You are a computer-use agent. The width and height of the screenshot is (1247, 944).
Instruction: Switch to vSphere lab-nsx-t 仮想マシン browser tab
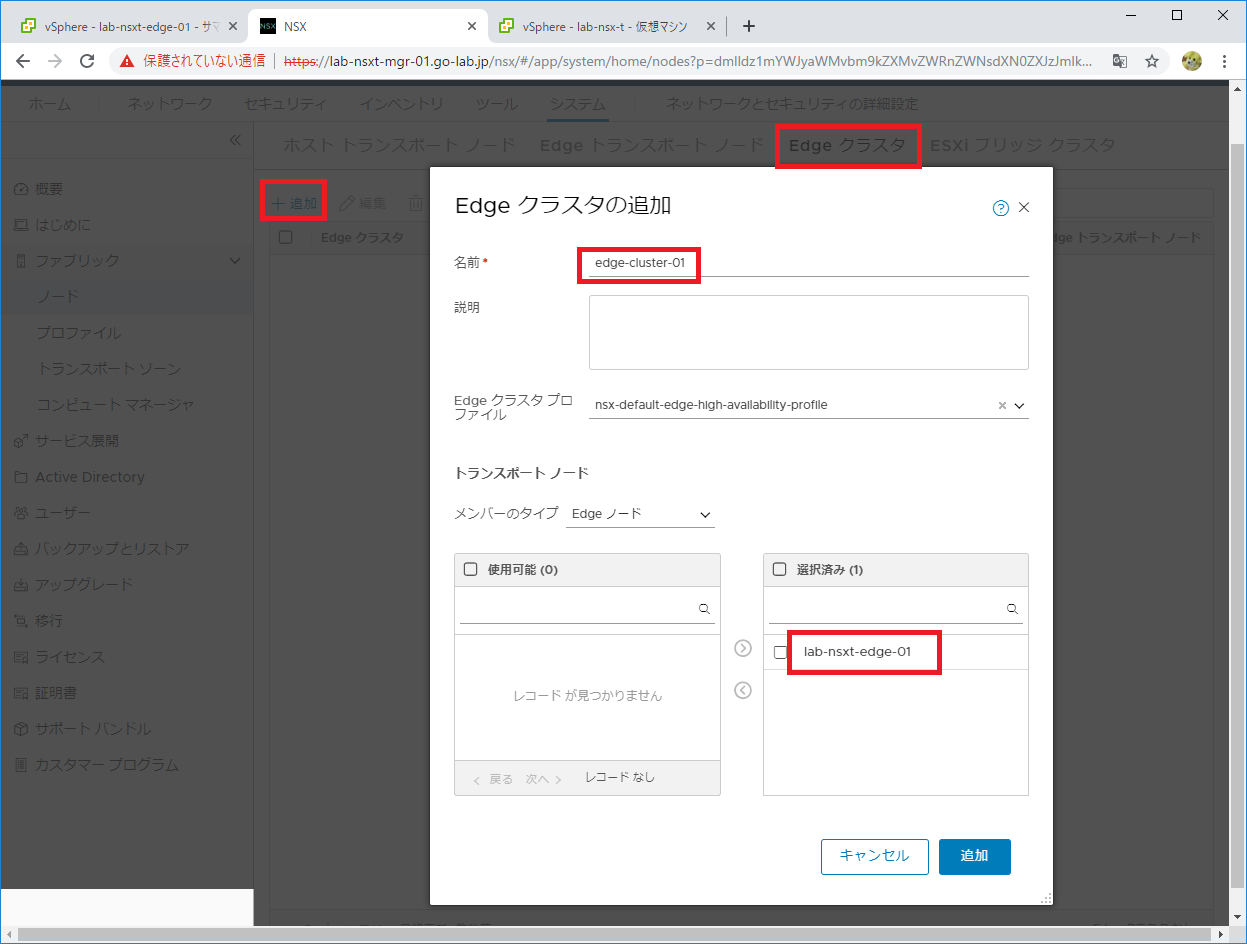click(x=606, y=26)
